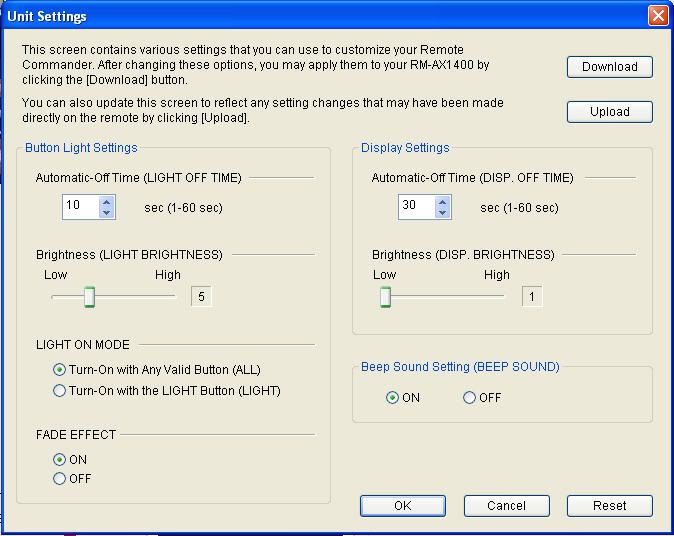Click the DISP. BRIGHTNESS slider thumb
674x536 pixels.
coord(386,297)
